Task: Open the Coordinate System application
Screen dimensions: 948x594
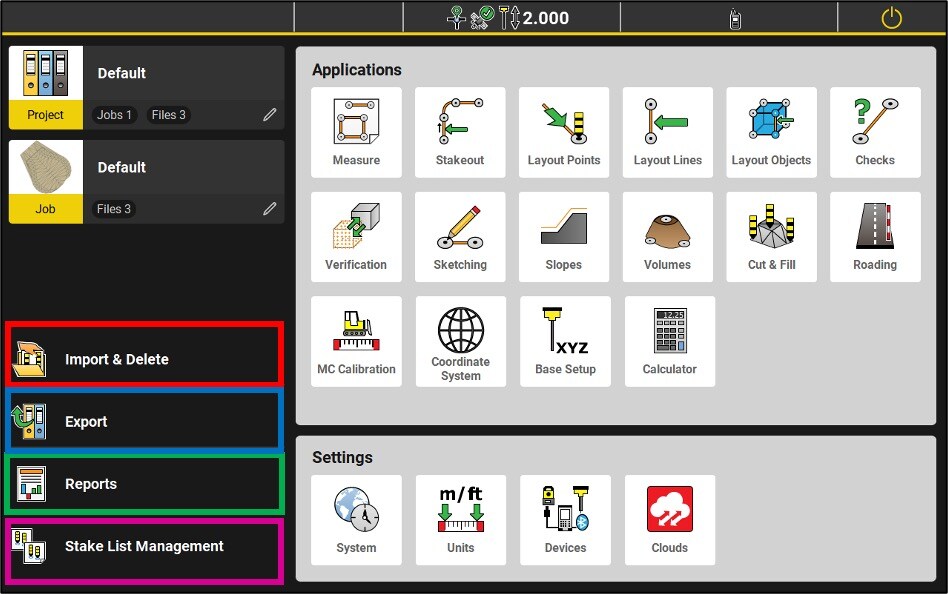Action: [460, 341]
